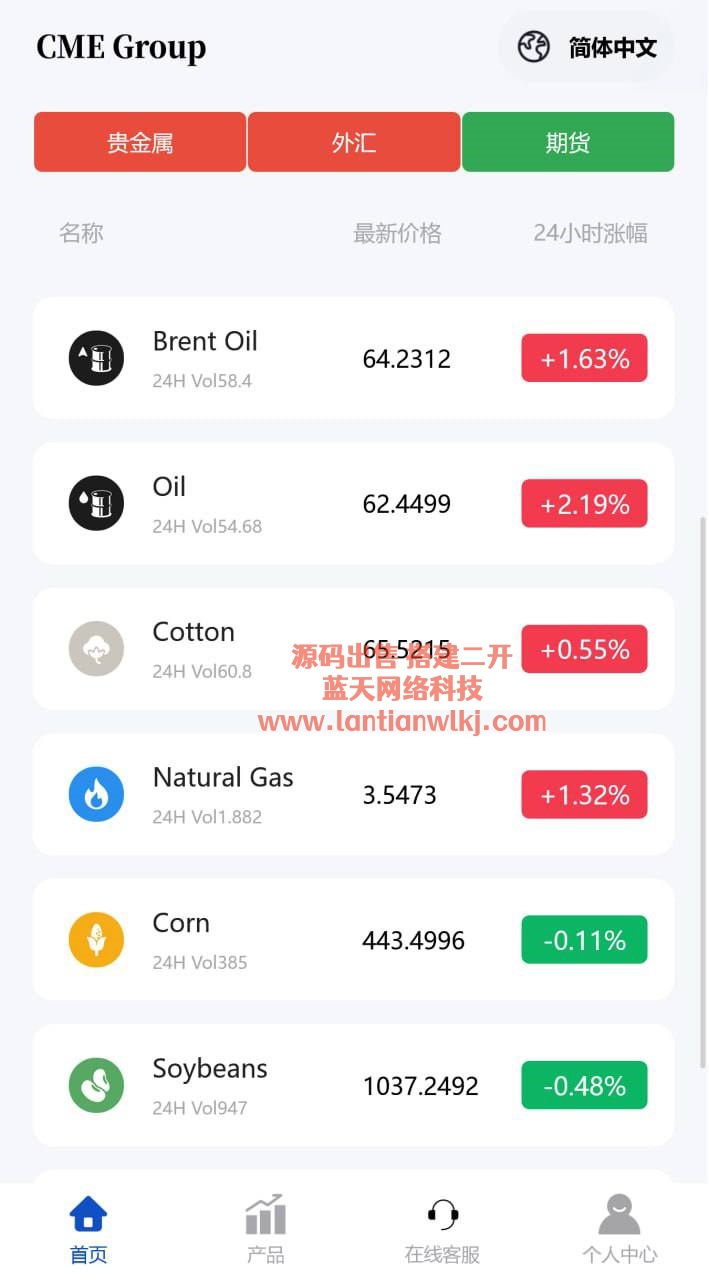Switch to the 贵金属 tab
This screenshot has width=709, height=1280.
tap(140, 142)
